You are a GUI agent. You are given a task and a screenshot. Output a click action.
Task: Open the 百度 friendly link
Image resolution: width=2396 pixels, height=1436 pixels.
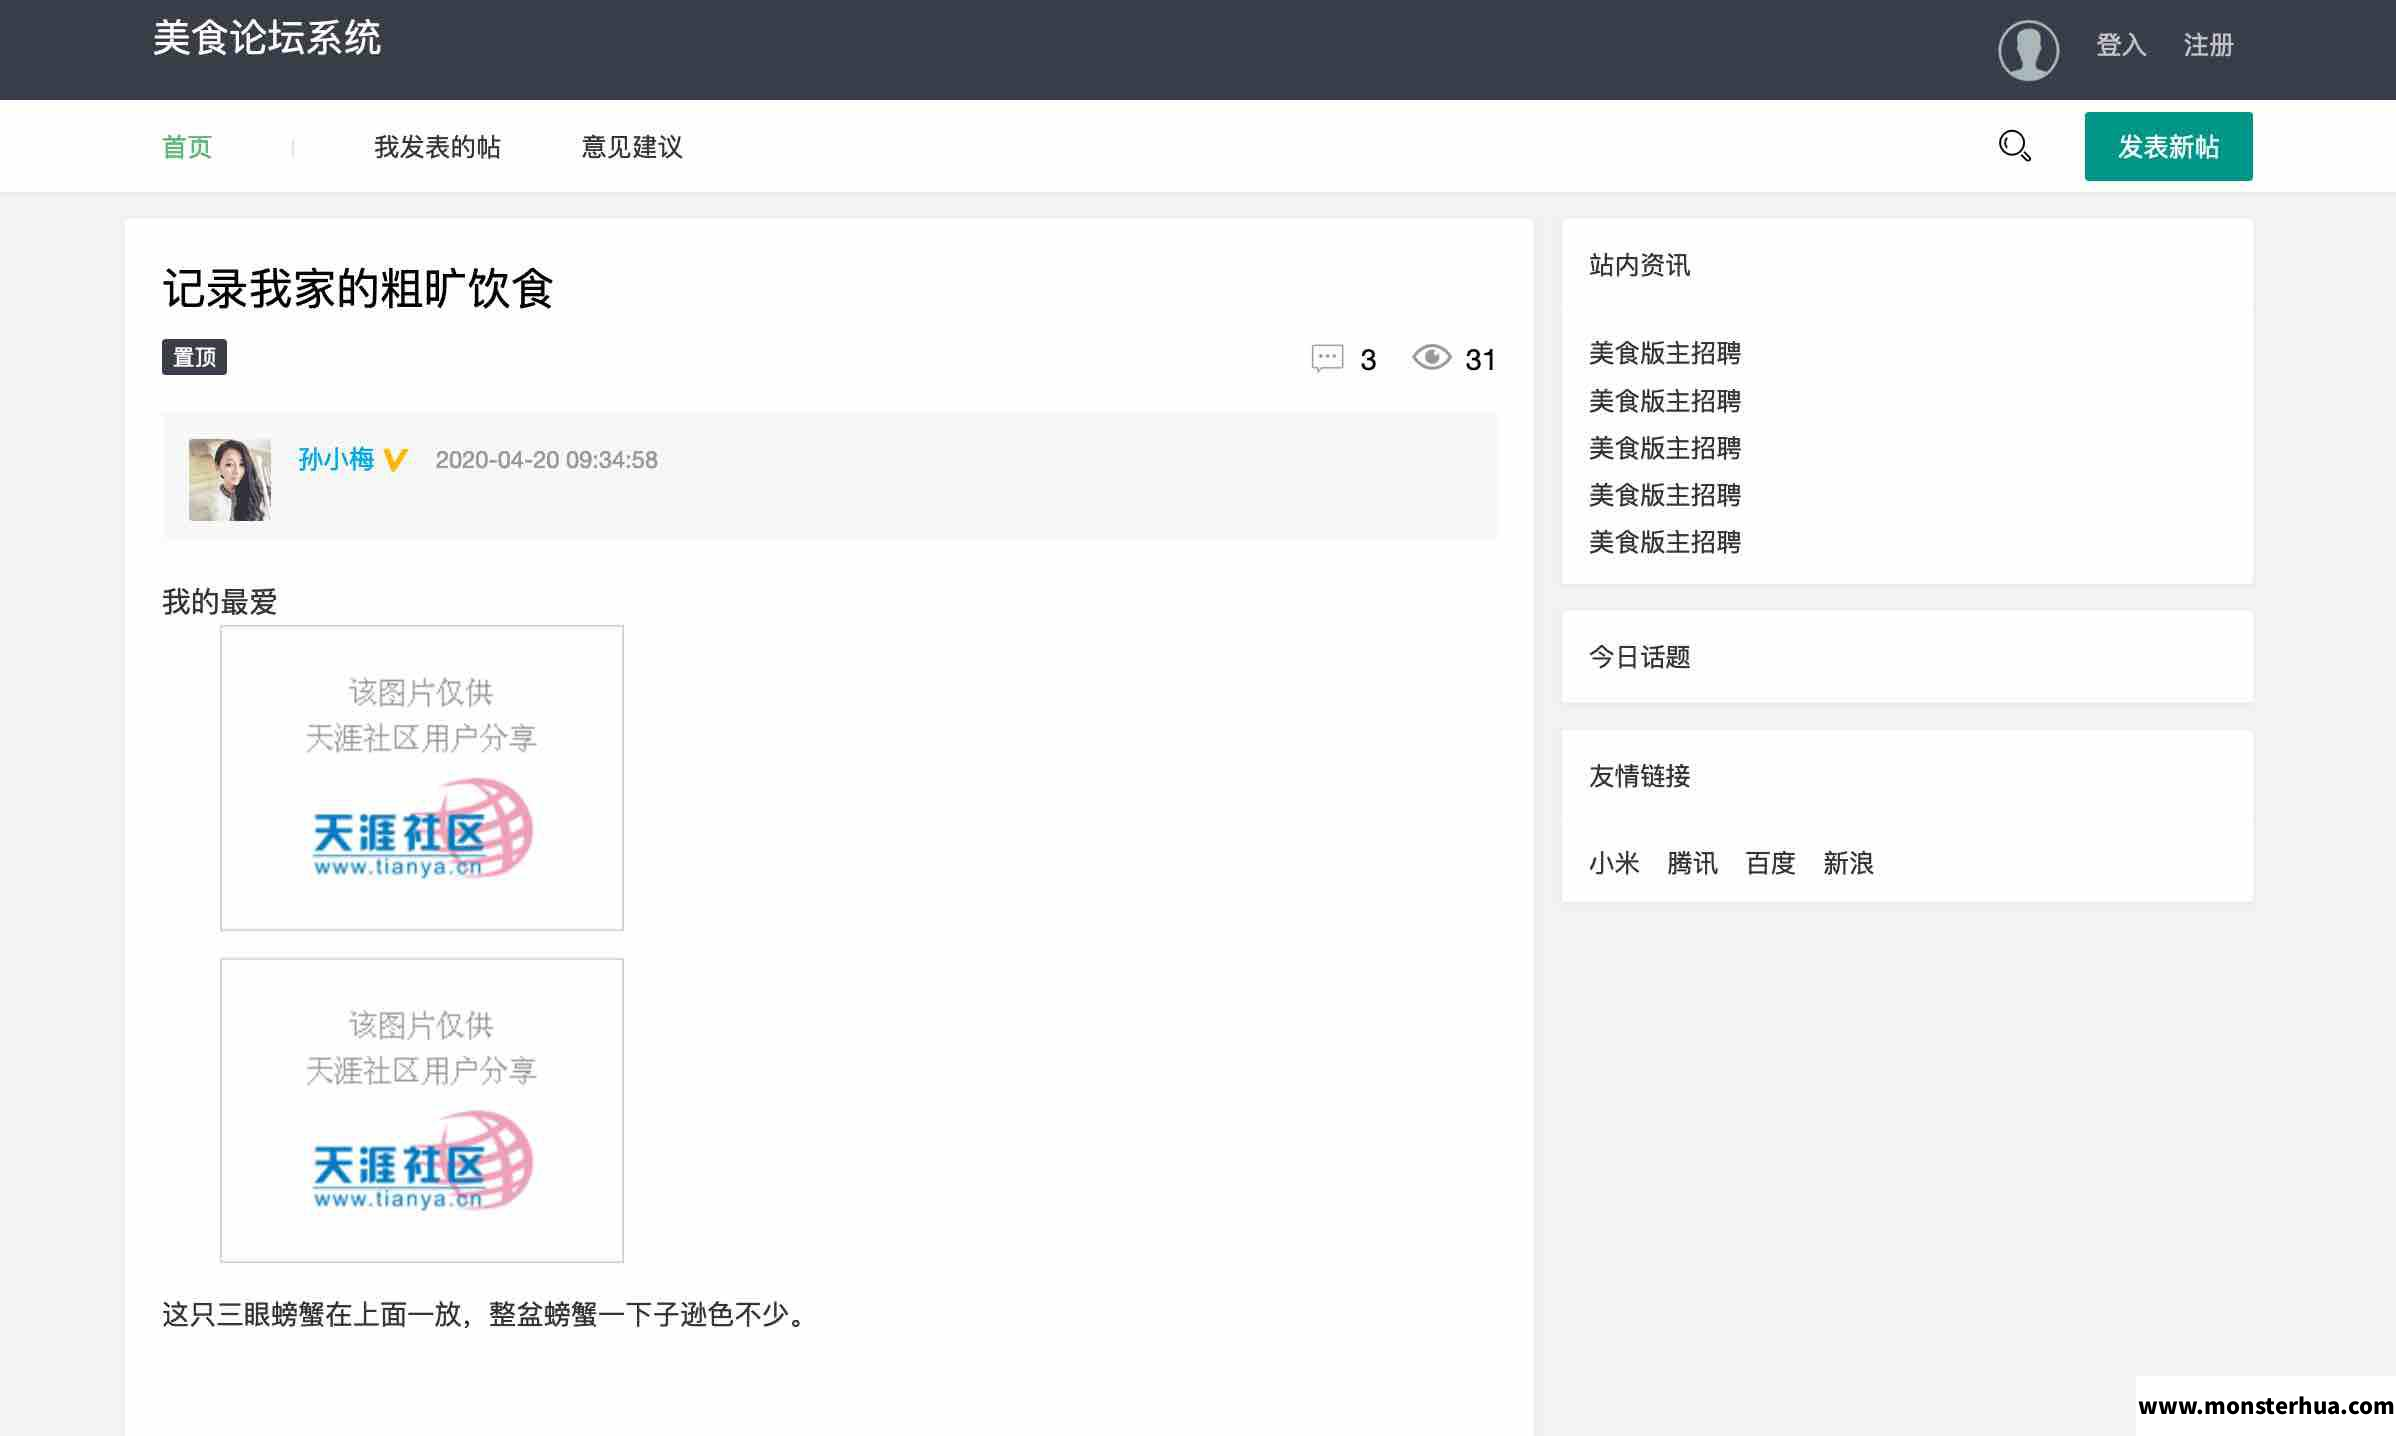tap(1770, 863)
